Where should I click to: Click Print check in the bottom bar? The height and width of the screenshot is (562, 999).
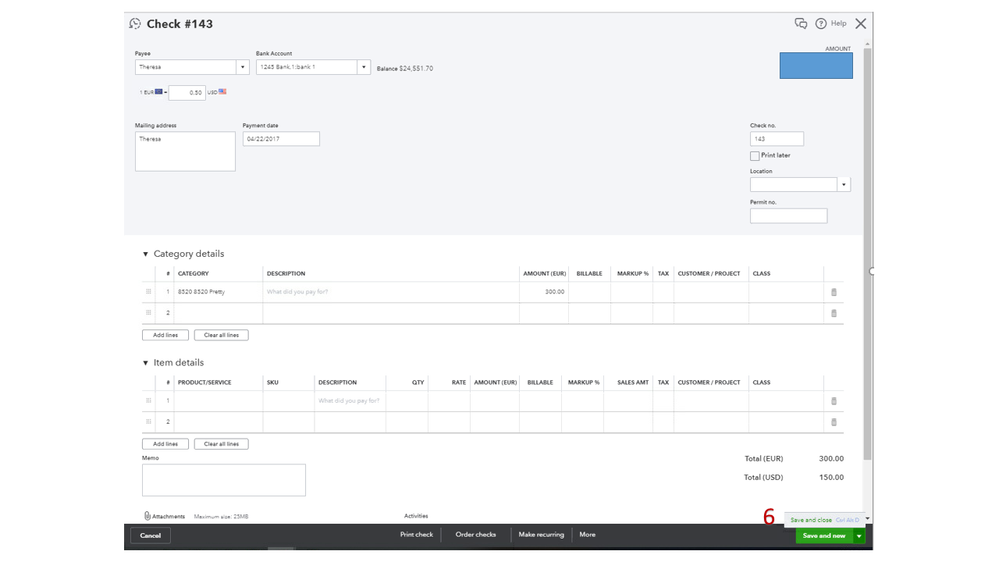tap(416, 535)
